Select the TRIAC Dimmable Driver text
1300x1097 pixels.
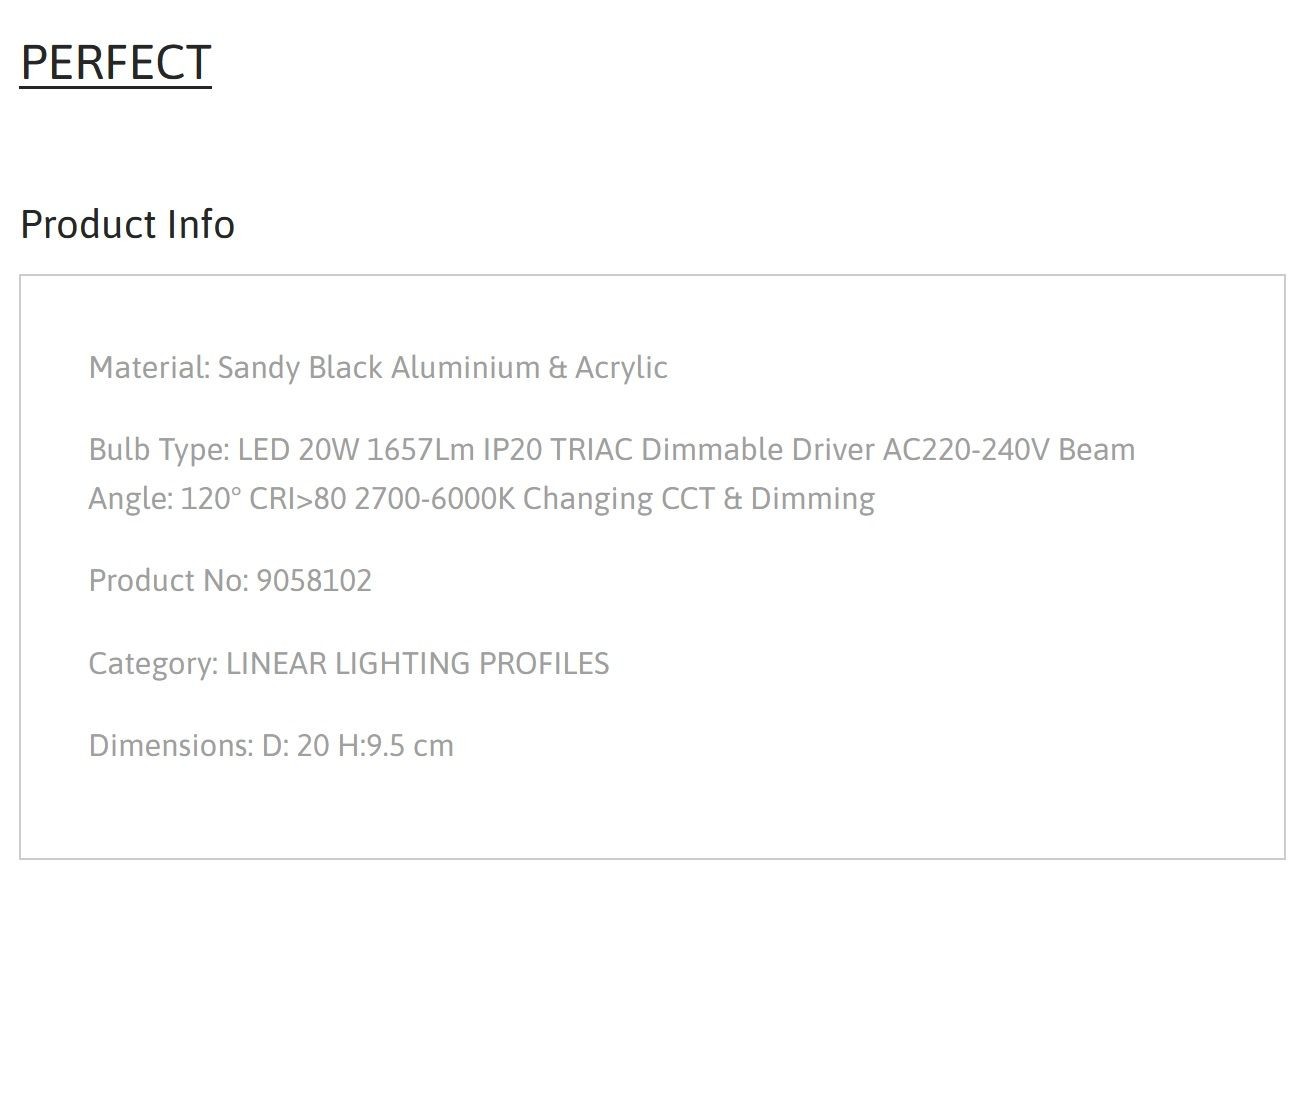pos(712,450)
